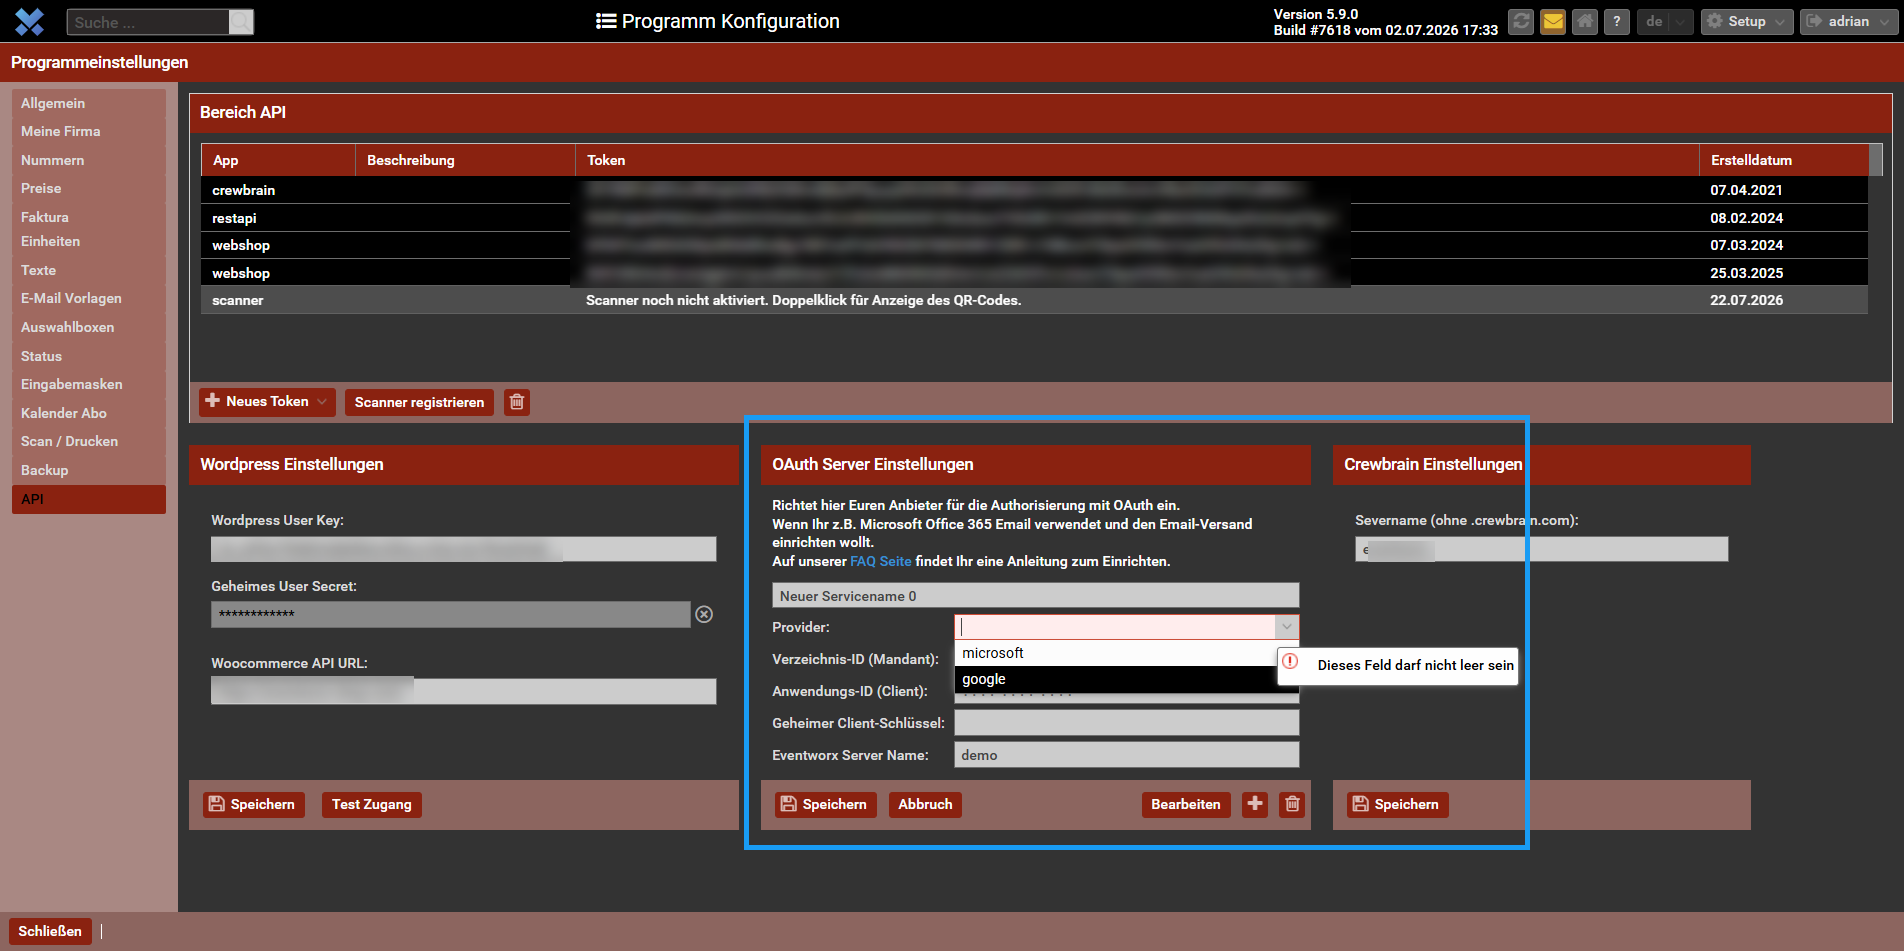Click the refresh icon in top bar
Screen dimensions: 1904x951
pos(1521,21)
